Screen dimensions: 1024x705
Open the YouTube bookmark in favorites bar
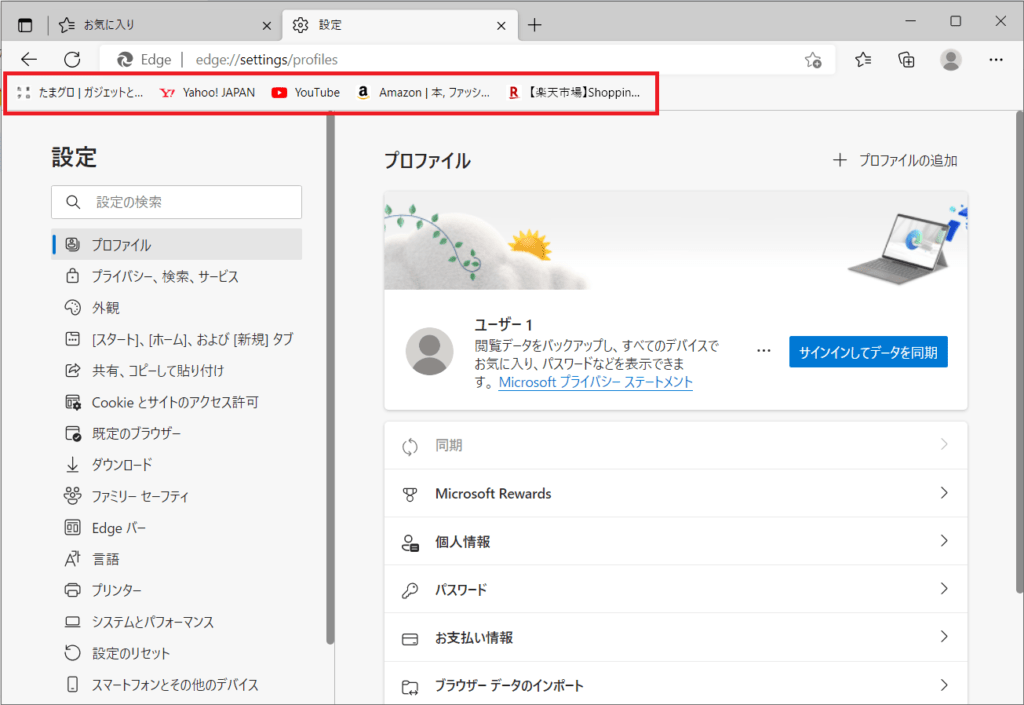[306, 92]
